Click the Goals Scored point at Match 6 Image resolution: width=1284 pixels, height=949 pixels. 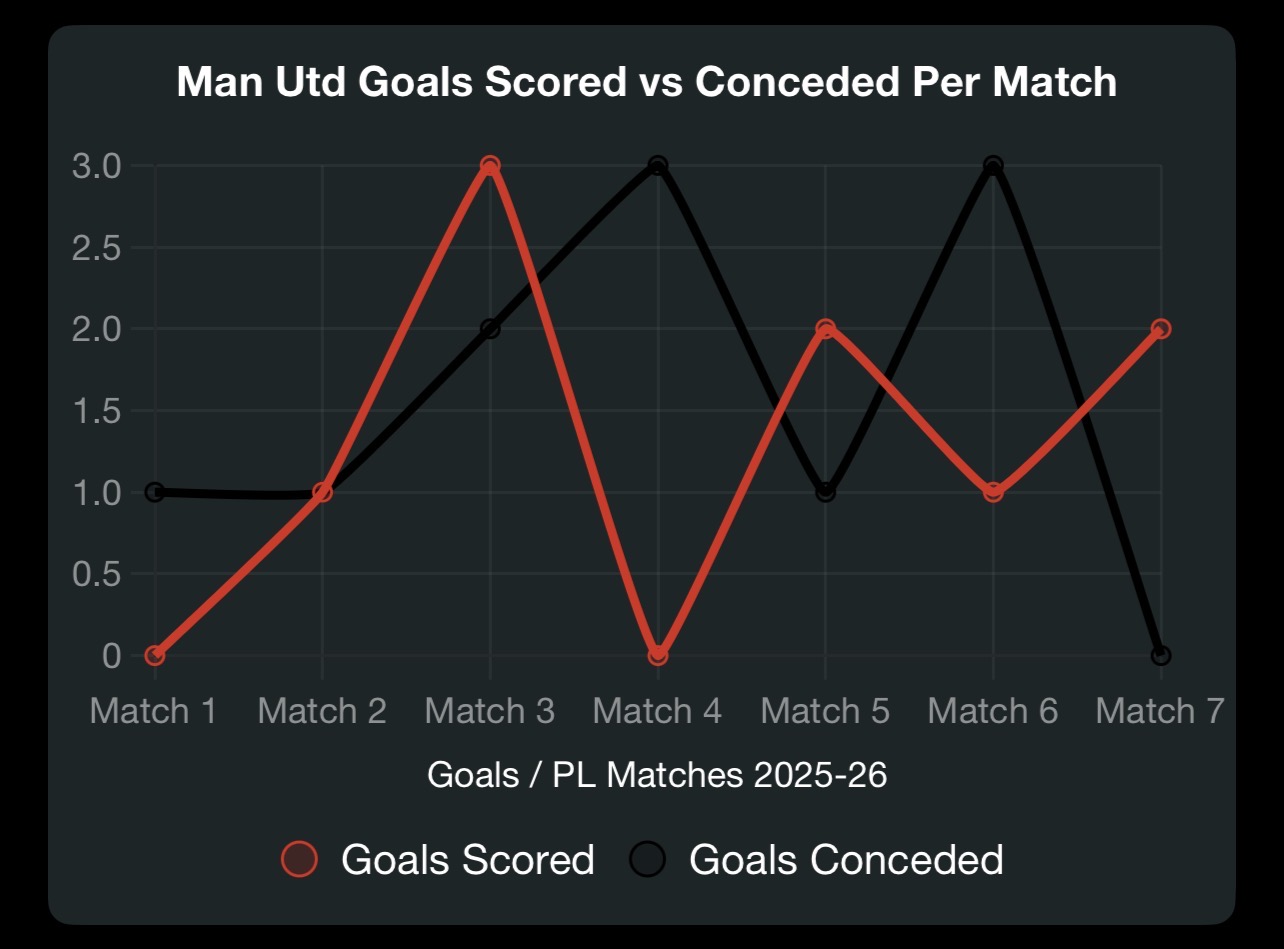(x=993, y=492)
